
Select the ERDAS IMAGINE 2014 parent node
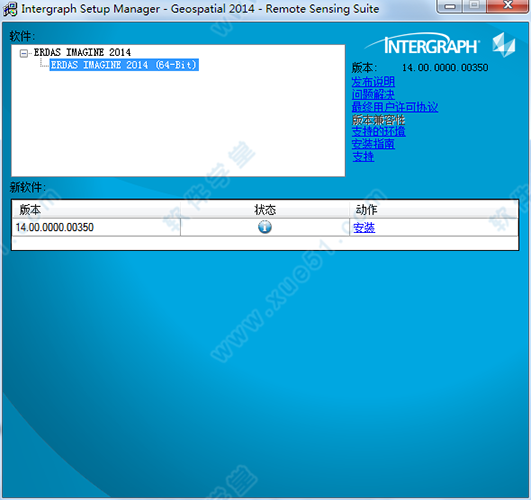click(82, 52)
